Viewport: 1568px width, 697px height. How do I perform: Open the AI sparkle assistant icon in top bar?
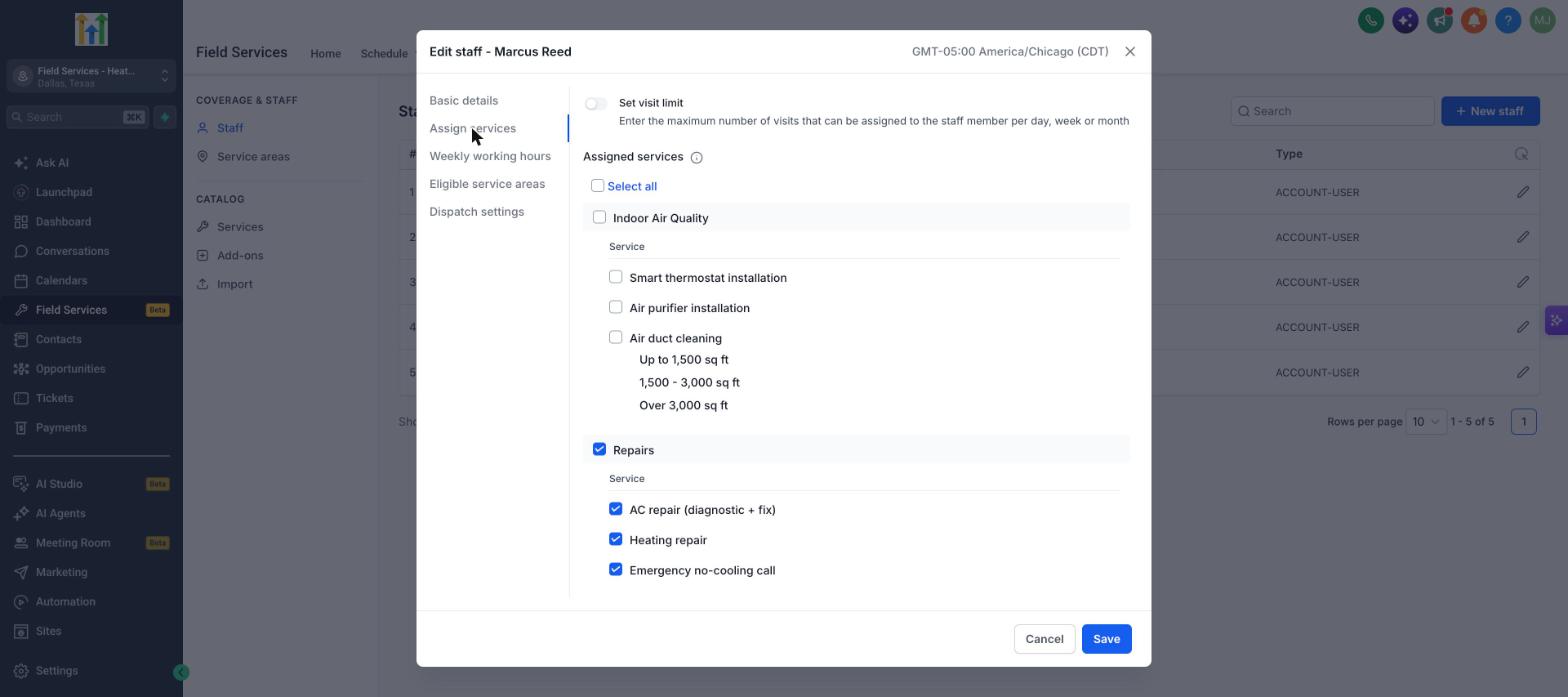click(x=1405, y=20)
